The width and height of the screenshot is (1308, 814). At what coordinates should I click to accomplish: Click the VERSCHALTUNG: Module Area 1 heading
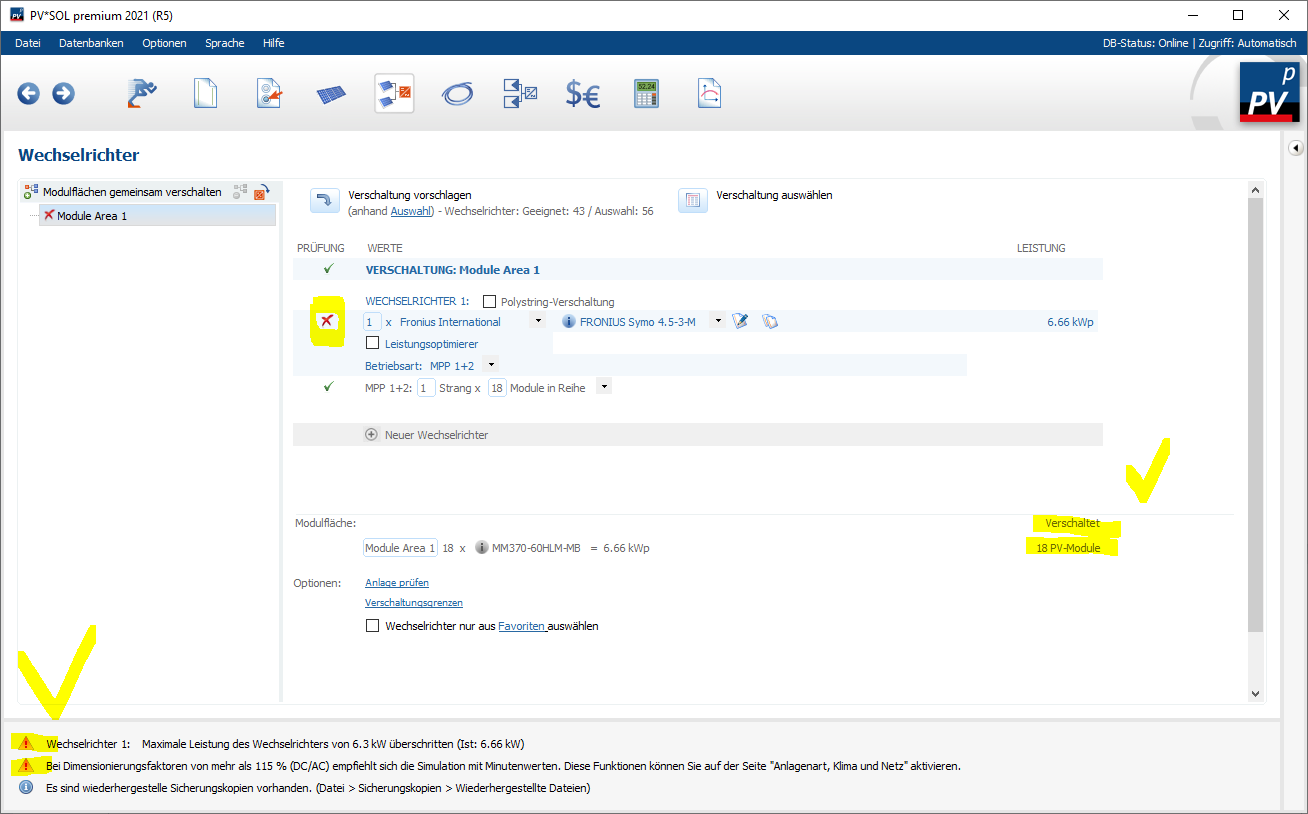453,270
